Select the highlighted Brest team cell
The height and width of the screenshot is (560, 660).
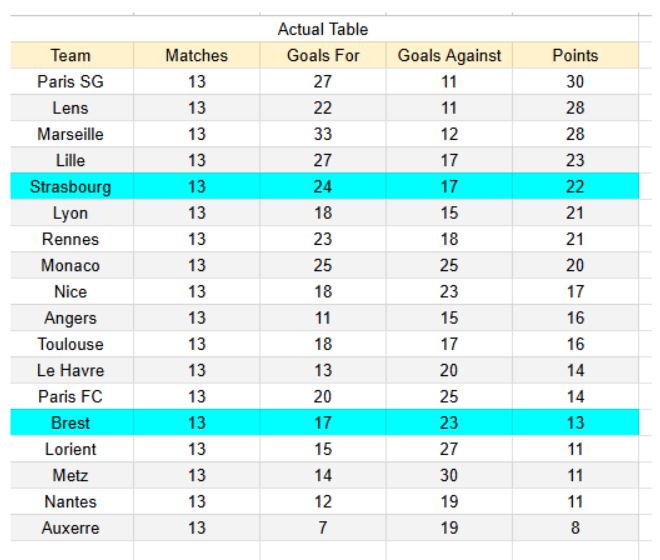point(70,423)
